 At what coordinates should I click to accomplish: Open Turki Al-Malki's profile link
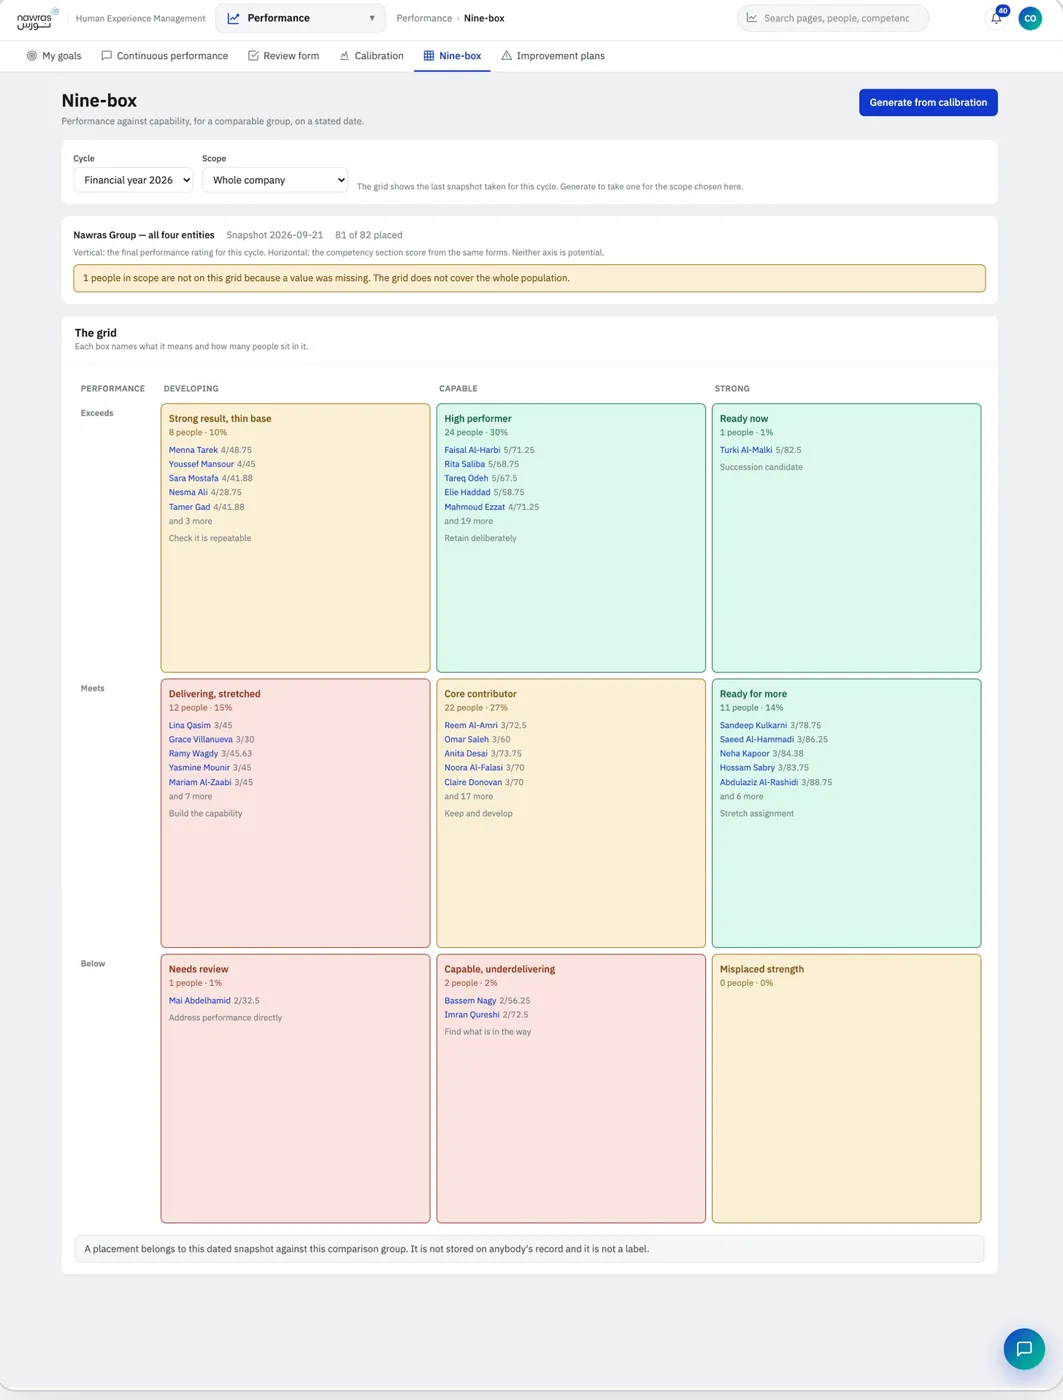pos(746,450)
